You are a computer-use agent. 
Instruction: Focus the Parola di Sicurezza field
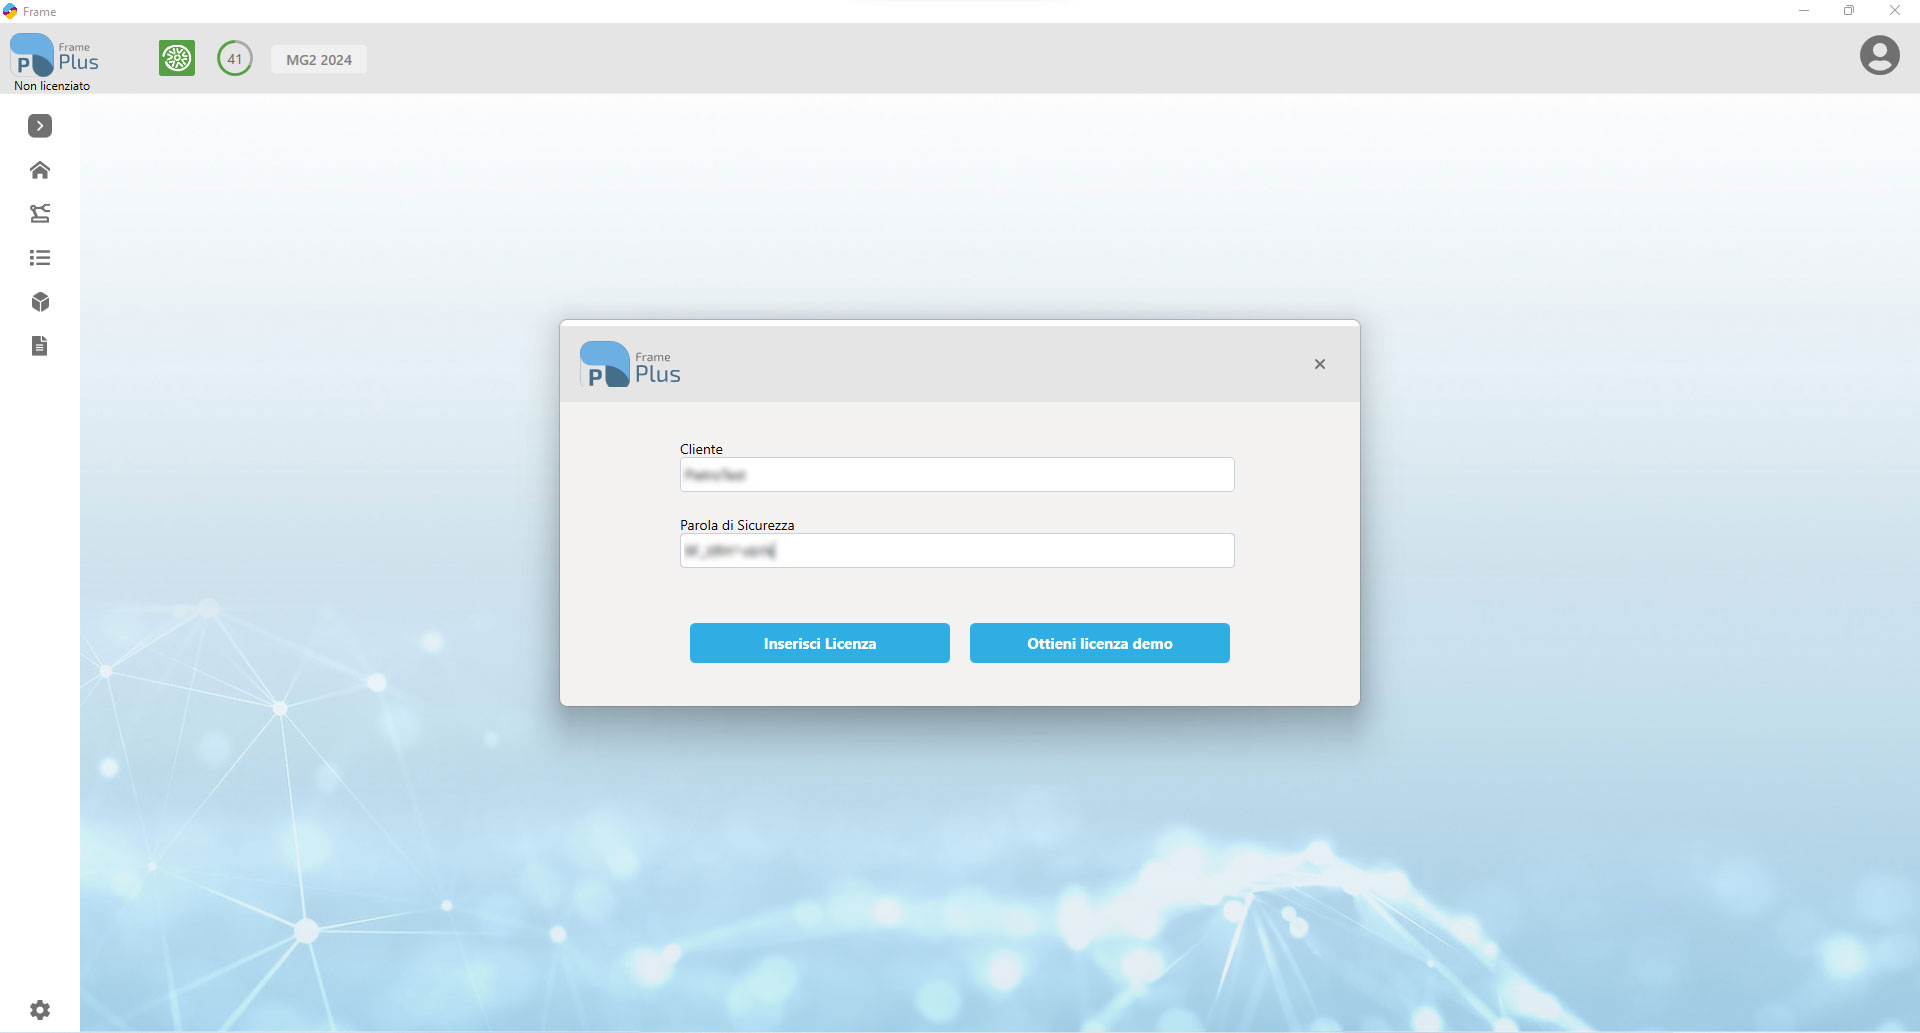(957, 550)
